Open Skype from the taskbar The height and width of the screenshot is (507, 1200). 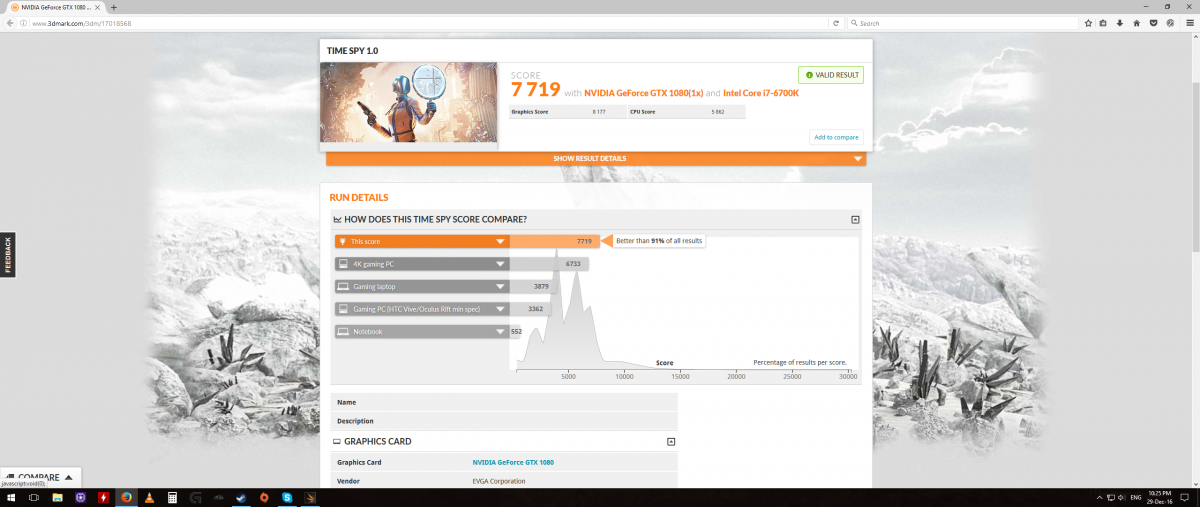(x=287, y=497)
